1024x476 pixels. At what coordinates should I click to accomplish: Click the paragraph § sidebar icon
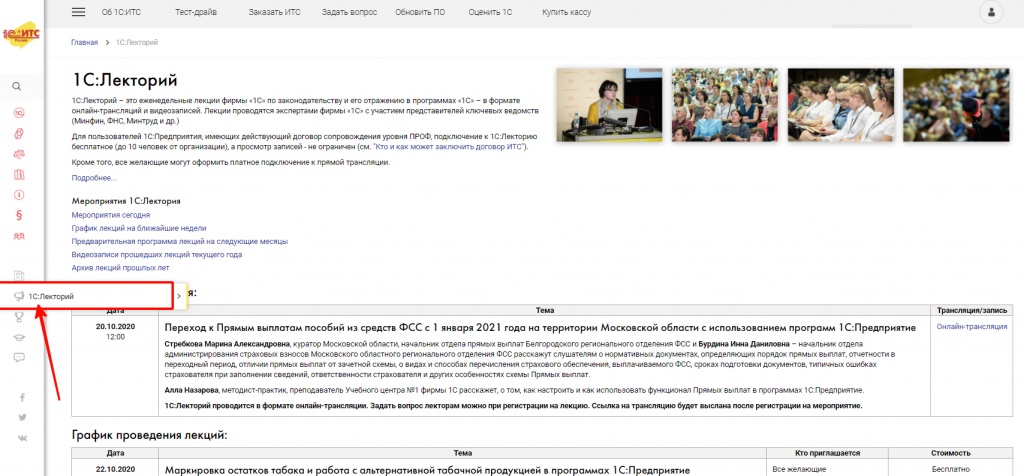point(19,215)
